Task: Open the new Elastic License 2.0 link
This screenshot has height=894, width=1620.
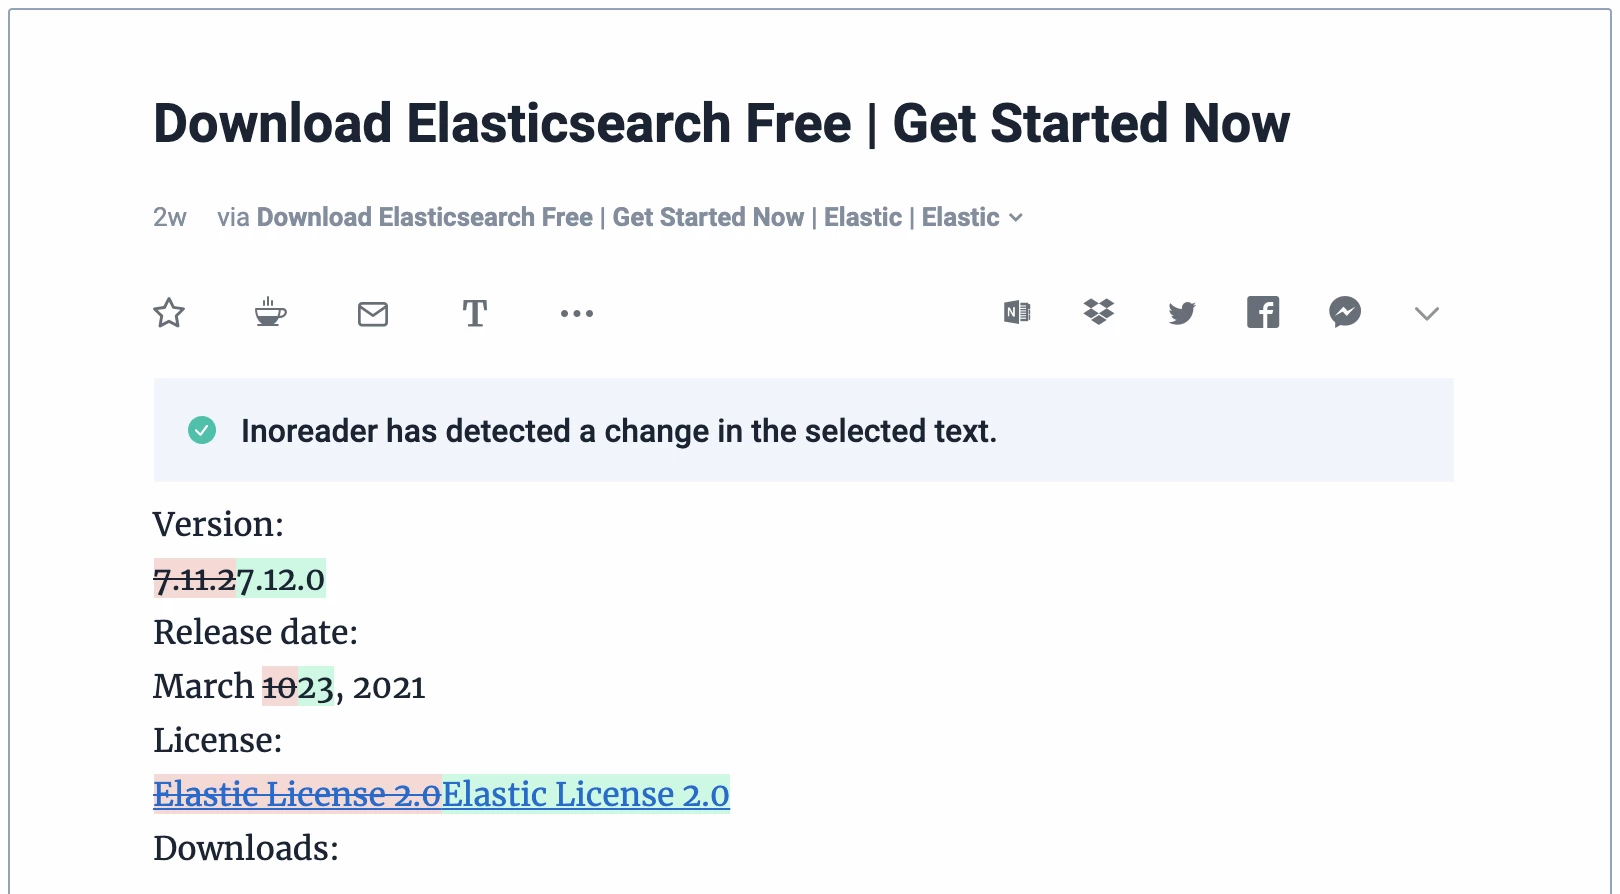Action: (586, 794)
